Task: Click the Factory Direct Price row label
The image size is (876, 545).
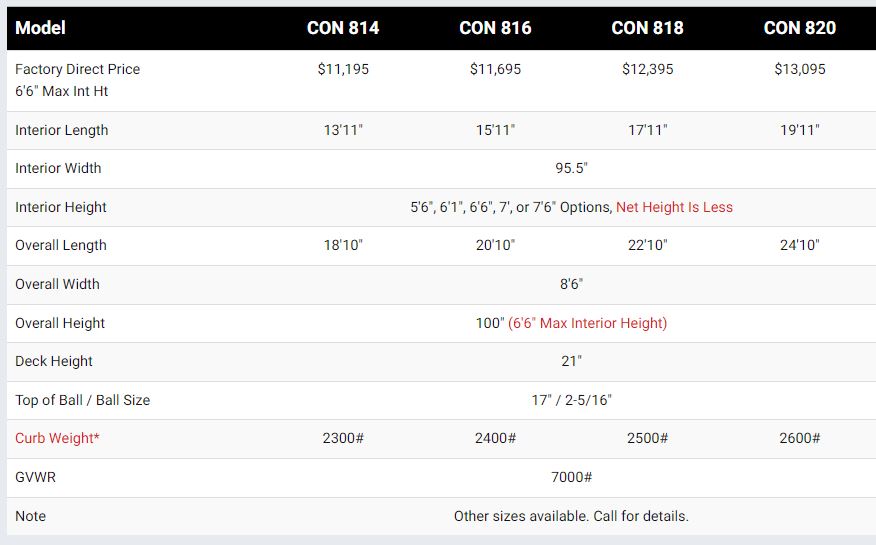Action: tap(77, 69)
